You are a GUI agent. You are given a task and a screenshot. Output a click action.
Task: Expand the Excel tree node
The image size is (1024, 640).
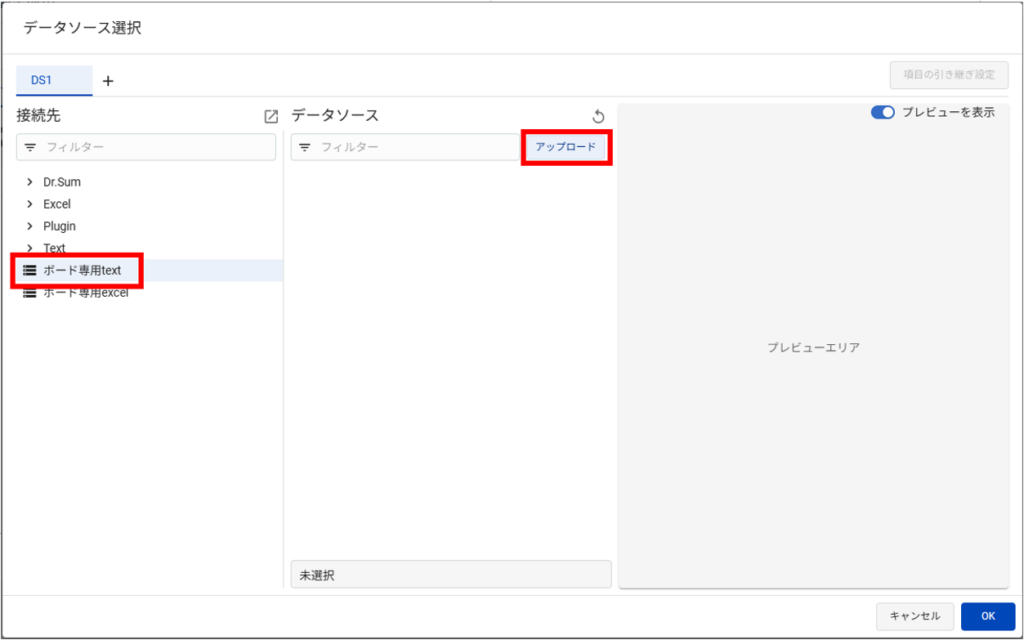[x=29, y=204]
